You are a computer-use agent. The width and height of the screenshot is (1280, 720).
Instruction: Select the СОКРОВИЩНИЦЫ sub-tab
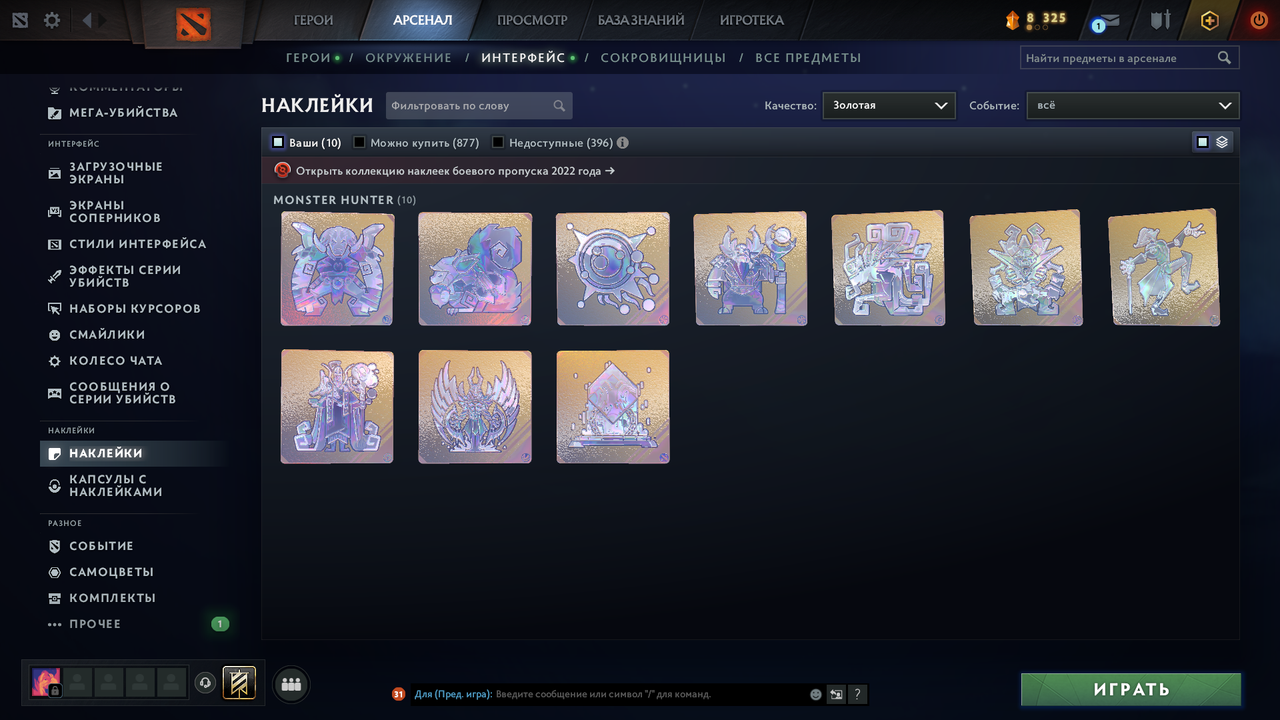[x=663, y=58]
